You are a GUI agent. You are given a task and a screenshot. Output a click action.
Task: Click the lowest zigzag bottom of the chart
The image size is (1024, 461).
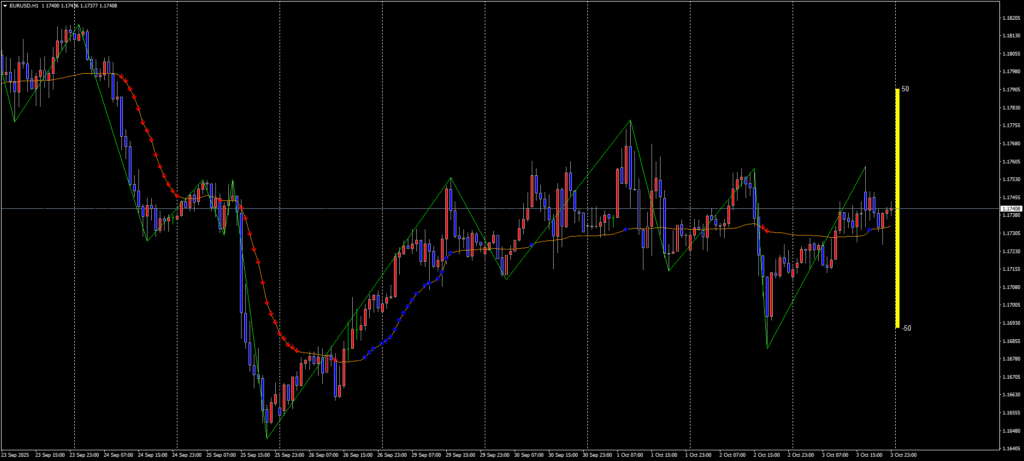pos(267,438)
